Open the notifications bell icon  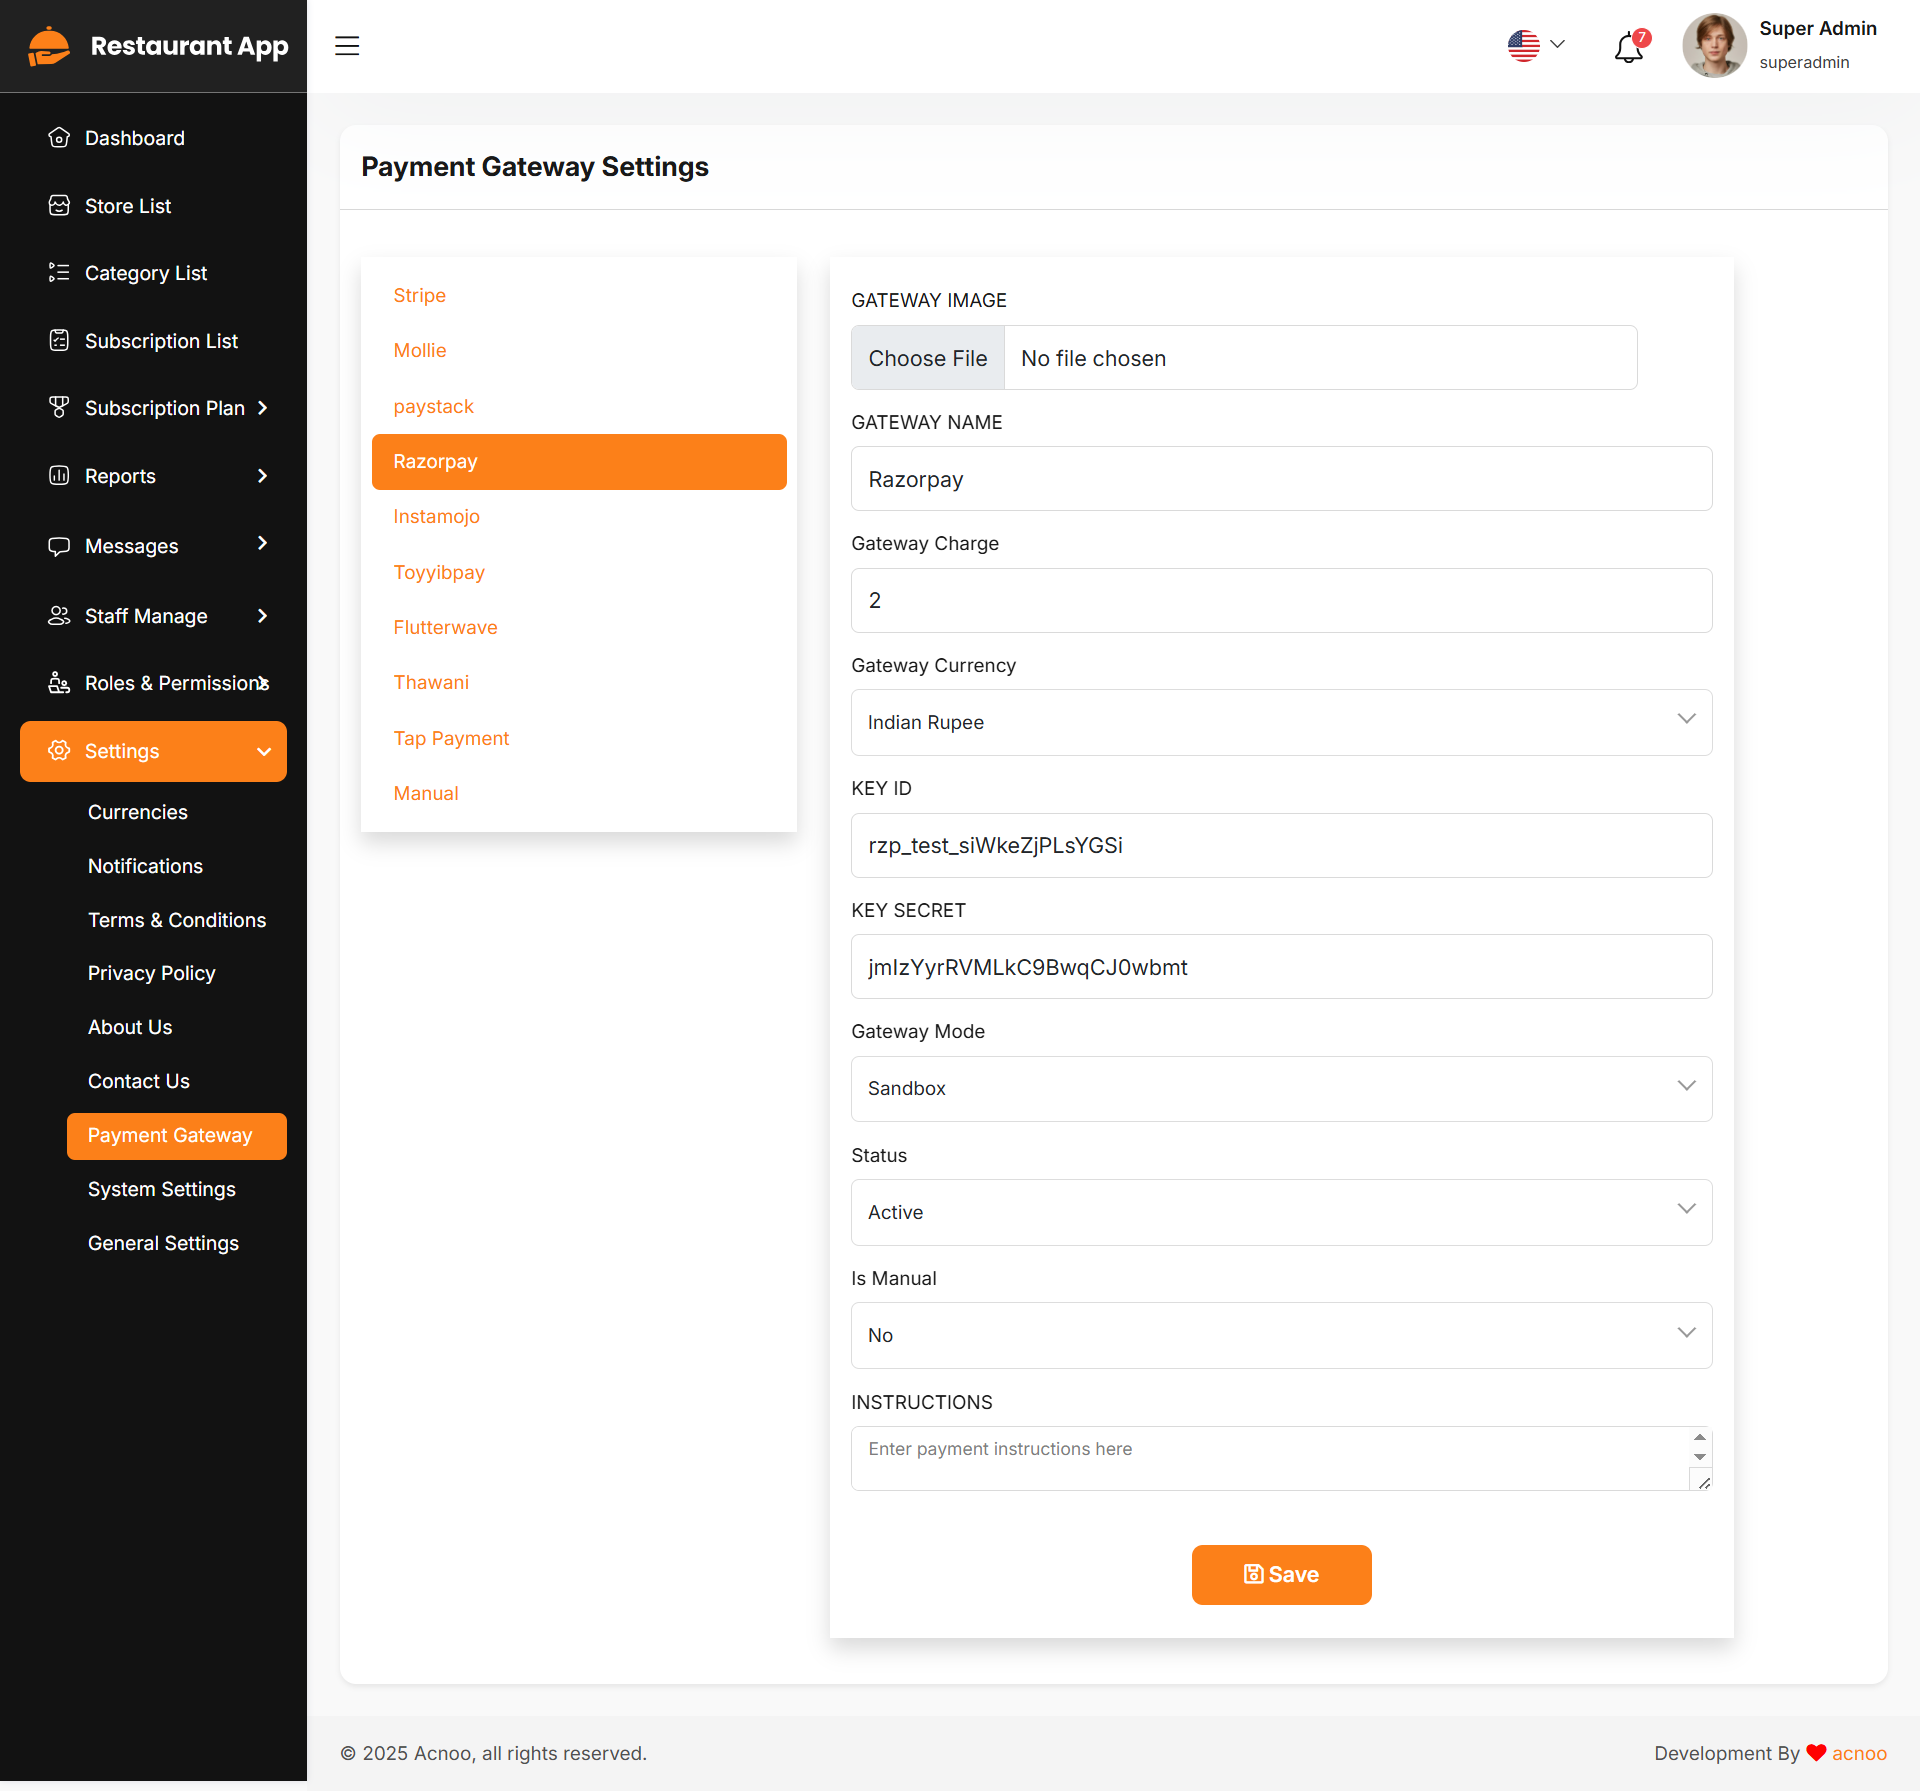1629,47
